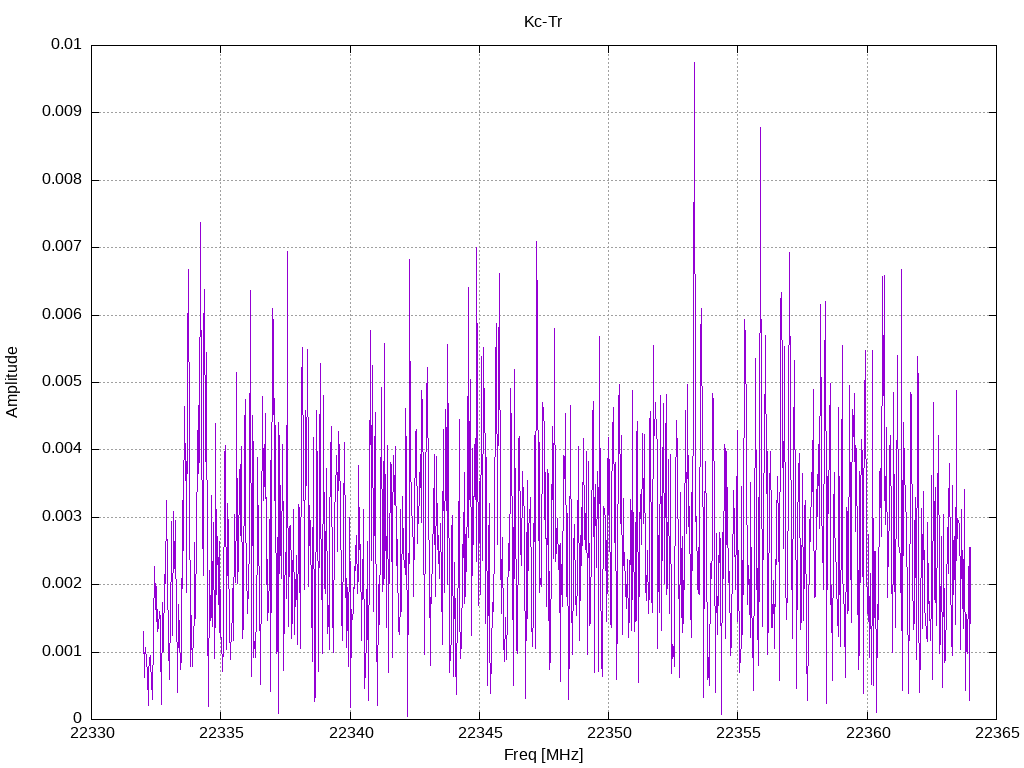Click the 0.004 y-axis tick label
Image resolution: width=1024 pixels, height=768 pixels.
(62, 449)
